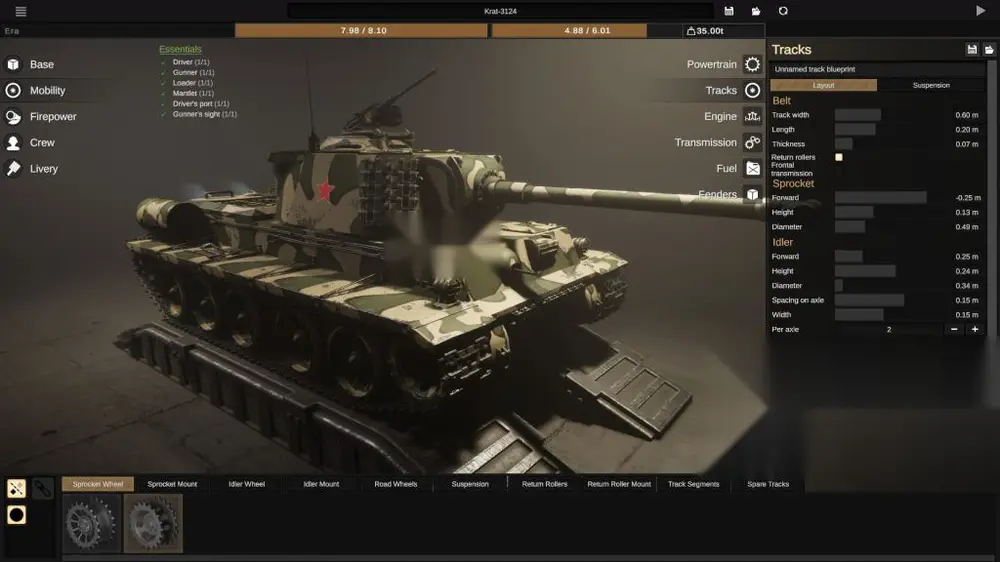The height and width of the screenshot is (562, 1000).
Task: Decrease Per axle count with minus
Action: pyautogui.click(x=953, y=329)
